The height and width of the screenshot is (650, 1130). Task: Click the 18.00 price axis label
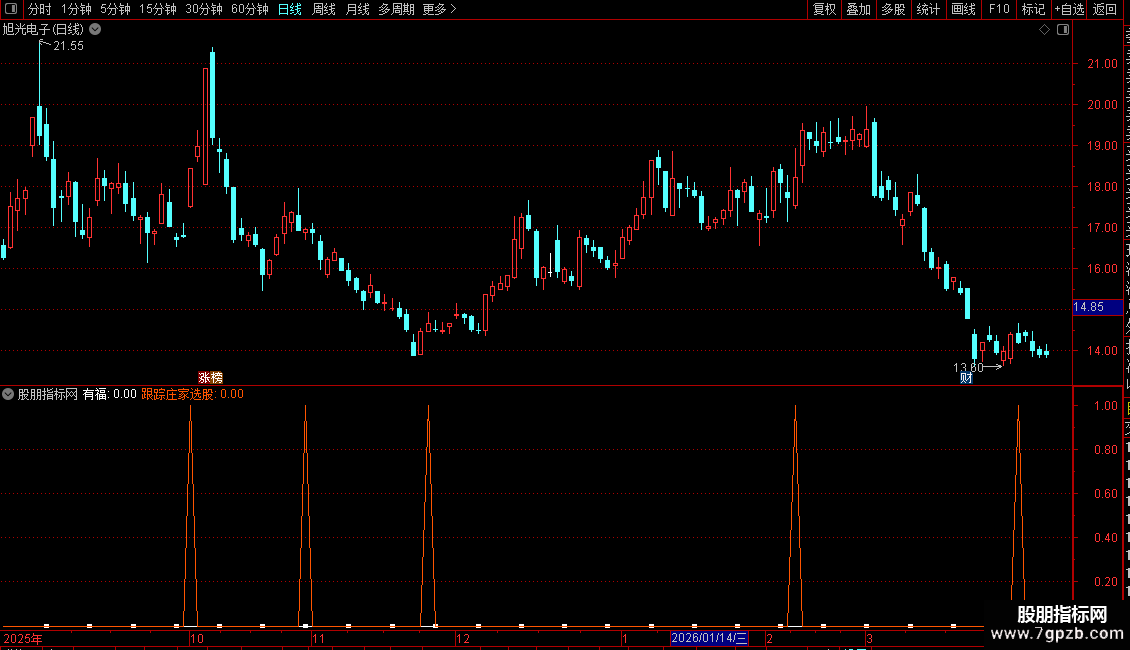click(1103, 187)
